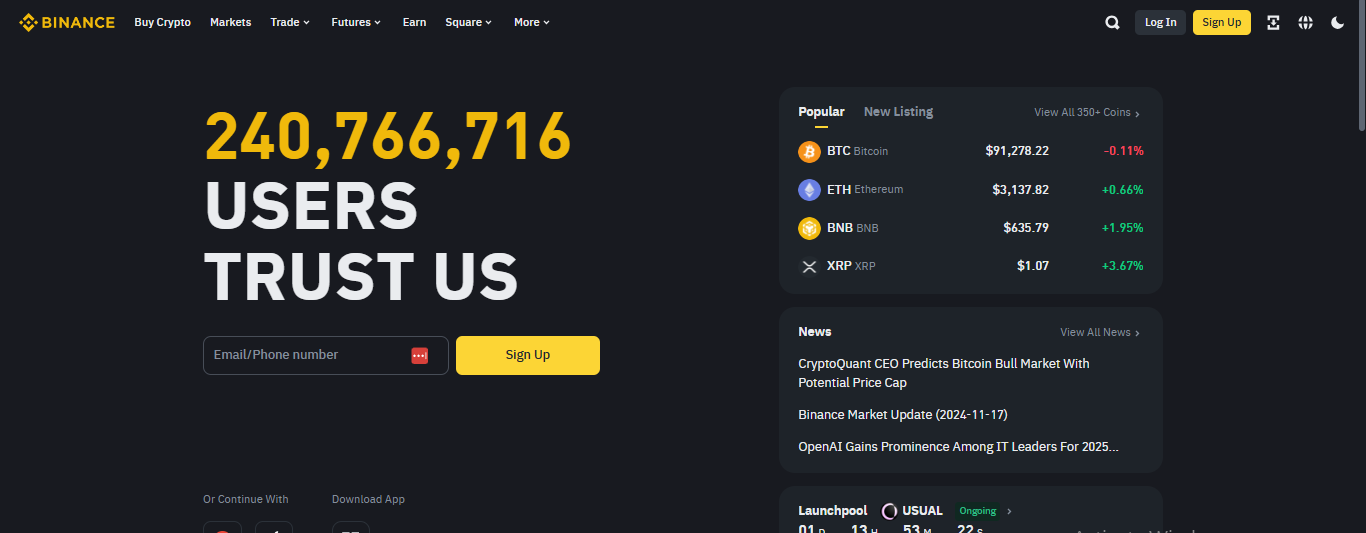This screenshot has height=533, width=1366.
Task: Switch to the New Listing tab
Action: [898, 112]
